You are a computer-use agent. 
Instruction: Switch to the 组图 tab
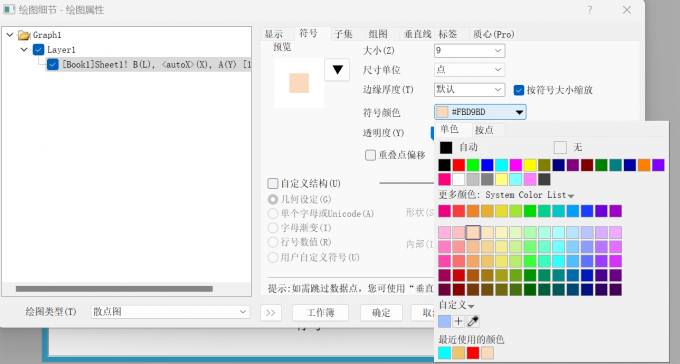click(378, 34)
